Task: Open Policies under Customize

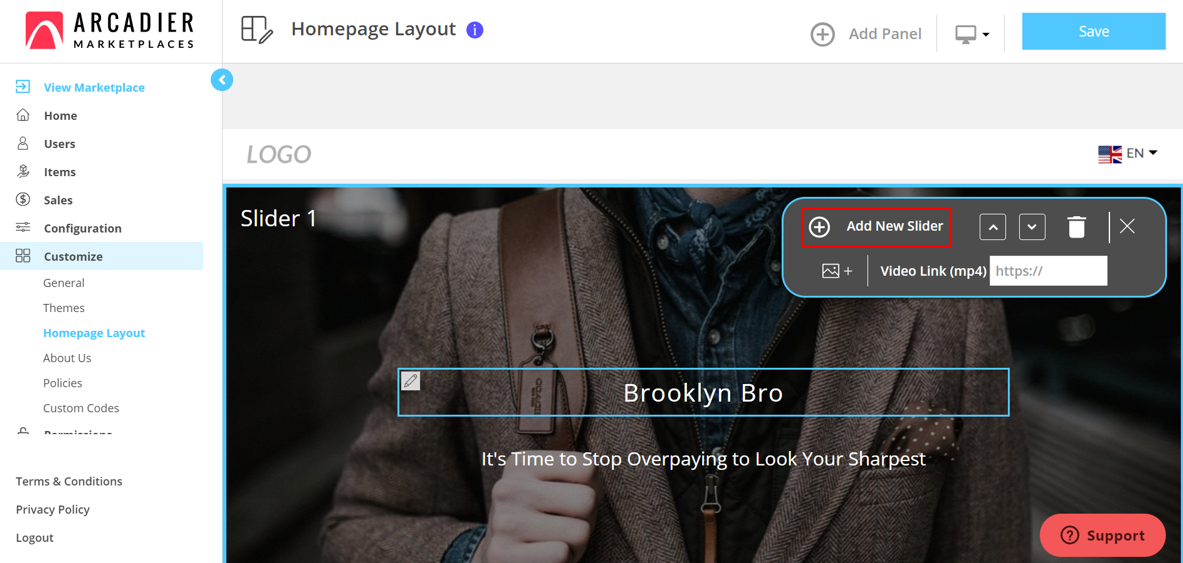Action: pyautogui.click(x=63, y=383)
